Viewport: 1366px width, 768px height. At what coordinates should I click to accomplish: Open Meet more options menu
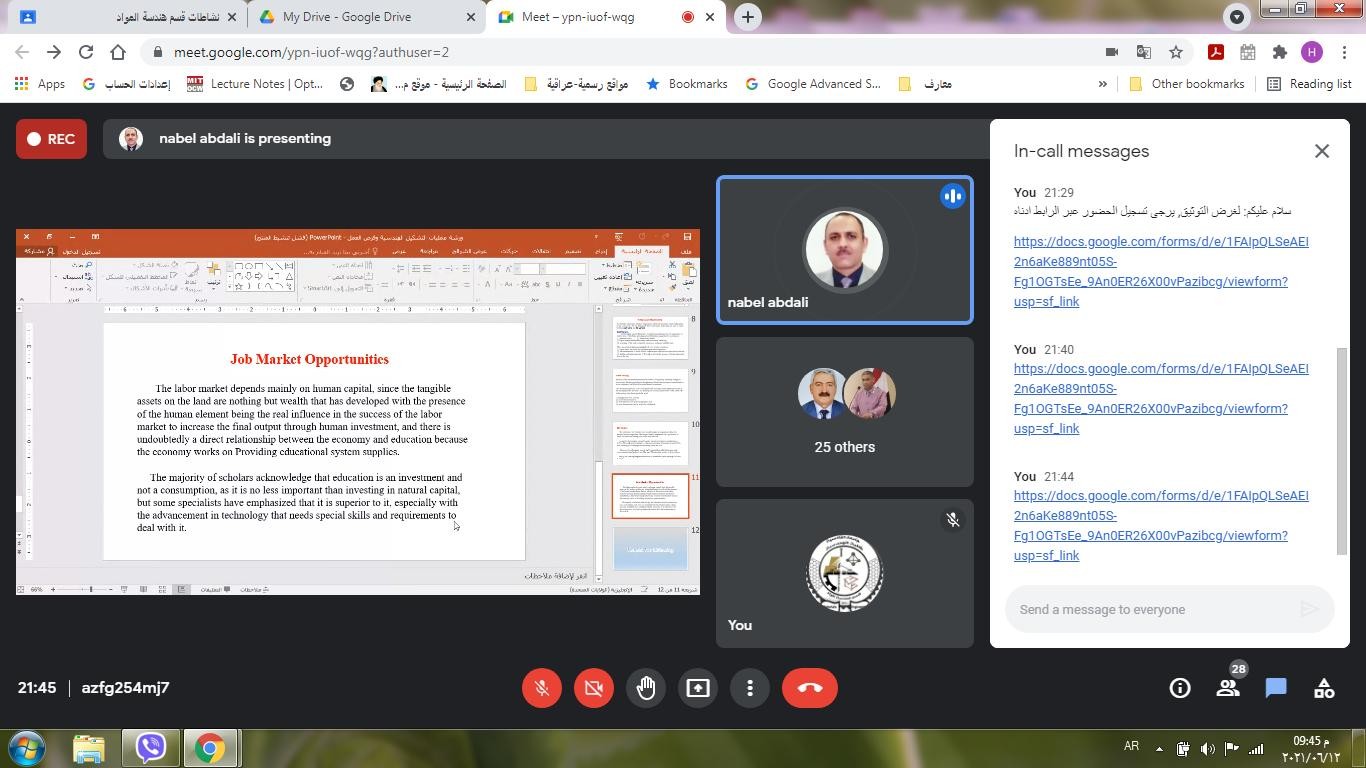tap(750, 688)
